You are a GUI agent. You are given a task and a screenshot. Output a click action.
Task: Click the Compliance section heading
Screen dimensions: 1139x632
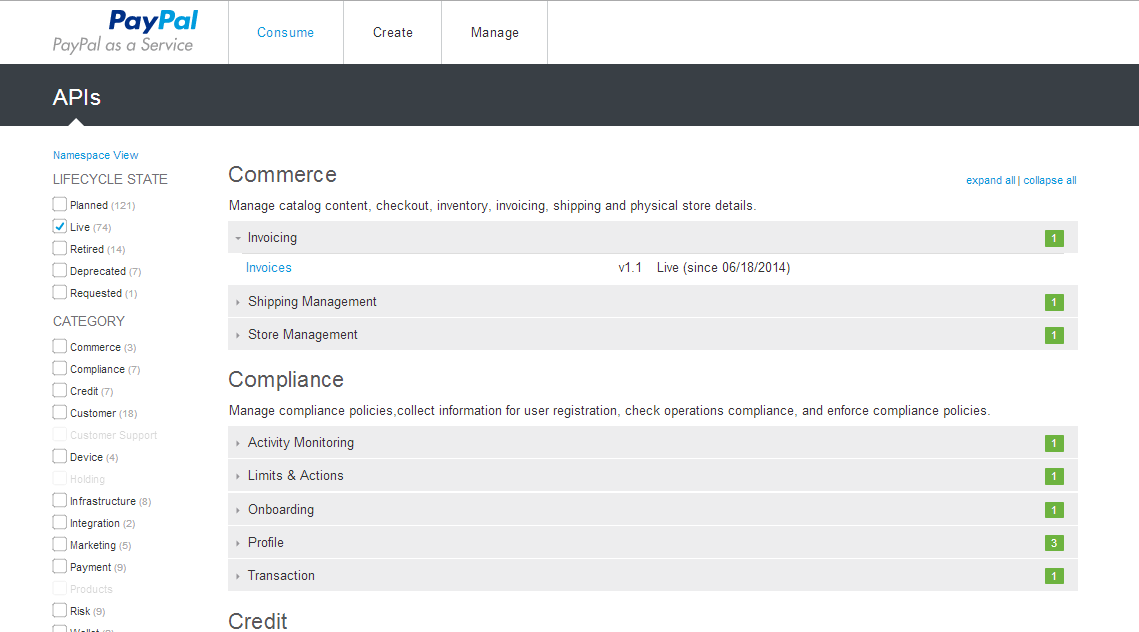285,379
